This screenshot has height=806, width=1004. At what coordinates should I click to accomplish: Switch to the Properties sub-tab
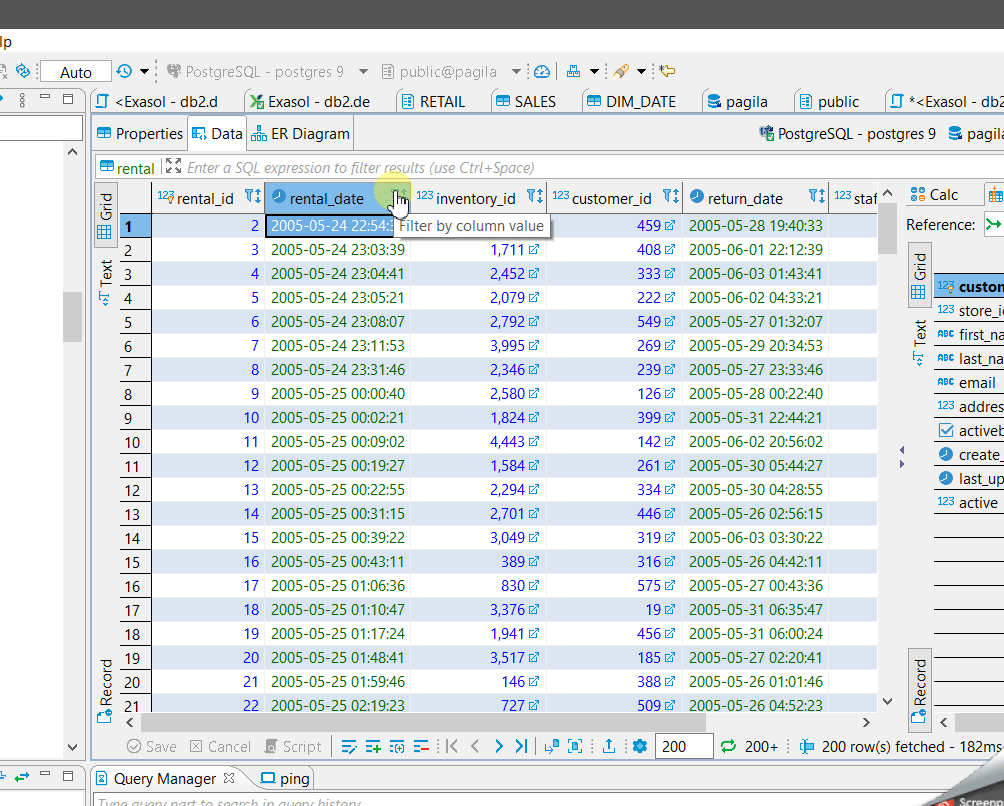(x=140, y=134)
